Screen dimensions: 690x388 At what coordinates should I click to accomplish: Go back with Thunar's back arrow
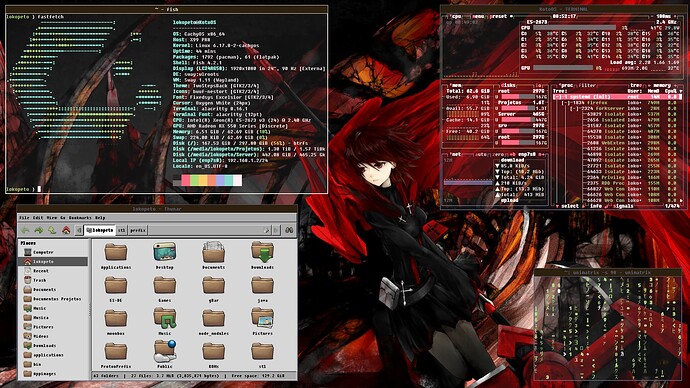pyautogui.click(x=25, y=230)
